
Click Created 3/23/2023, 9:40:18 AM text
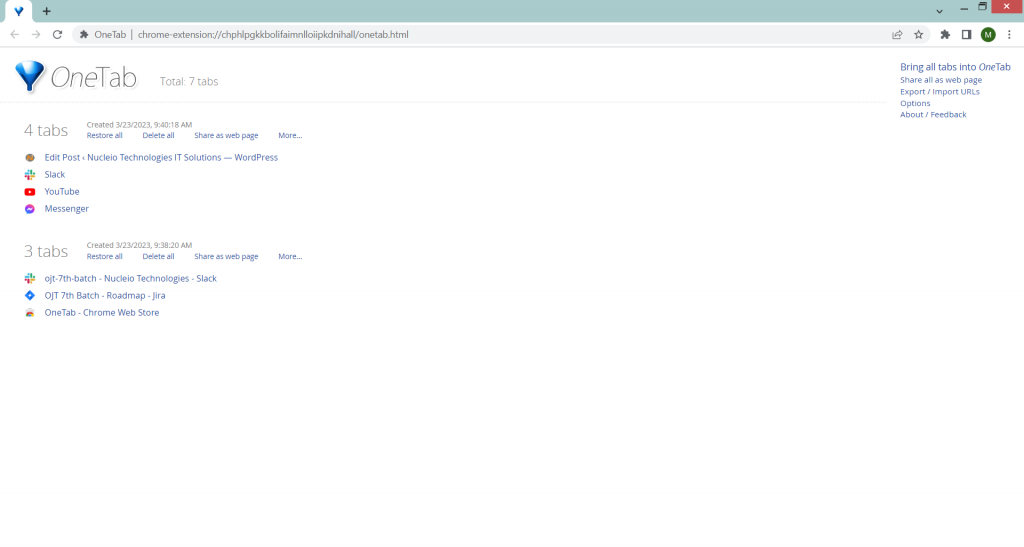pos(139,125)
